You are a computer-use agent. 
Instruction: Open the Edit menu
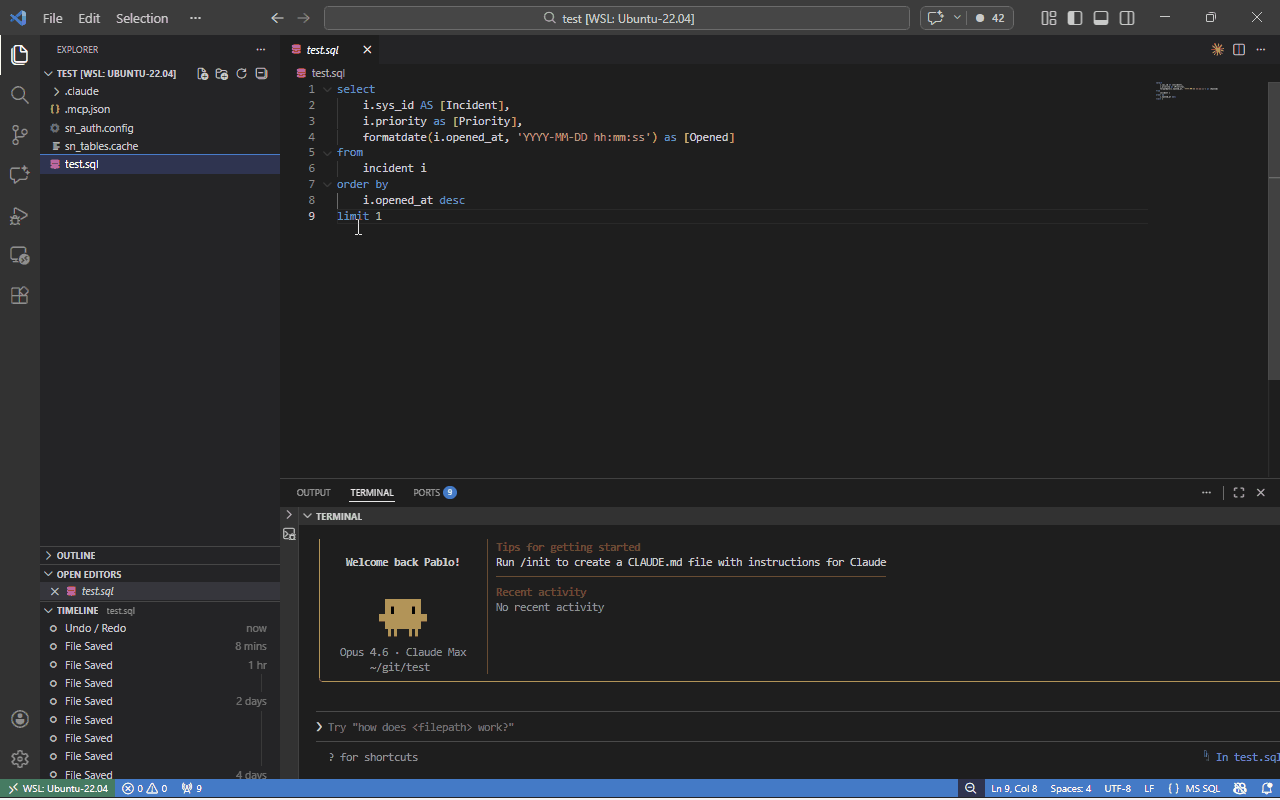point(89,18)
